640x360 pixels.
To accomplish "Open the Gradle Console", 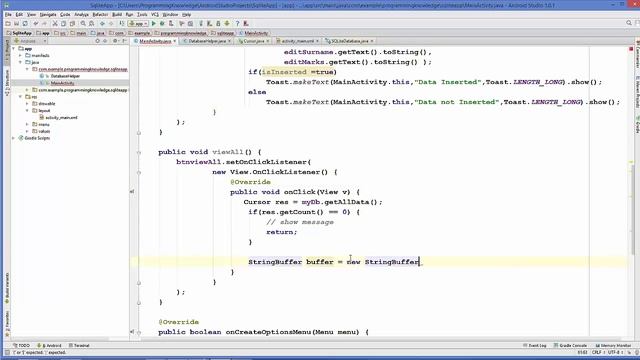I will [571, 345].
